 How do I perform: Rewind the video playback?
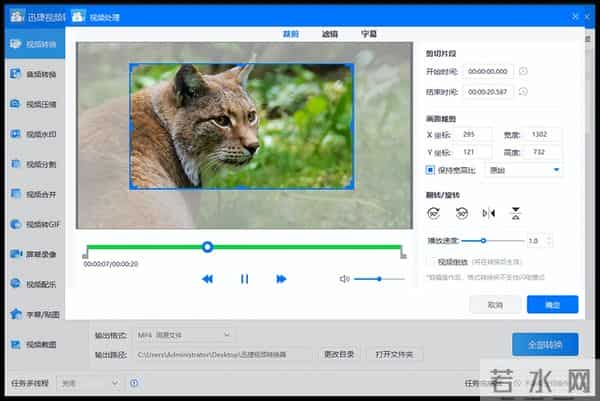coord(207,279)
